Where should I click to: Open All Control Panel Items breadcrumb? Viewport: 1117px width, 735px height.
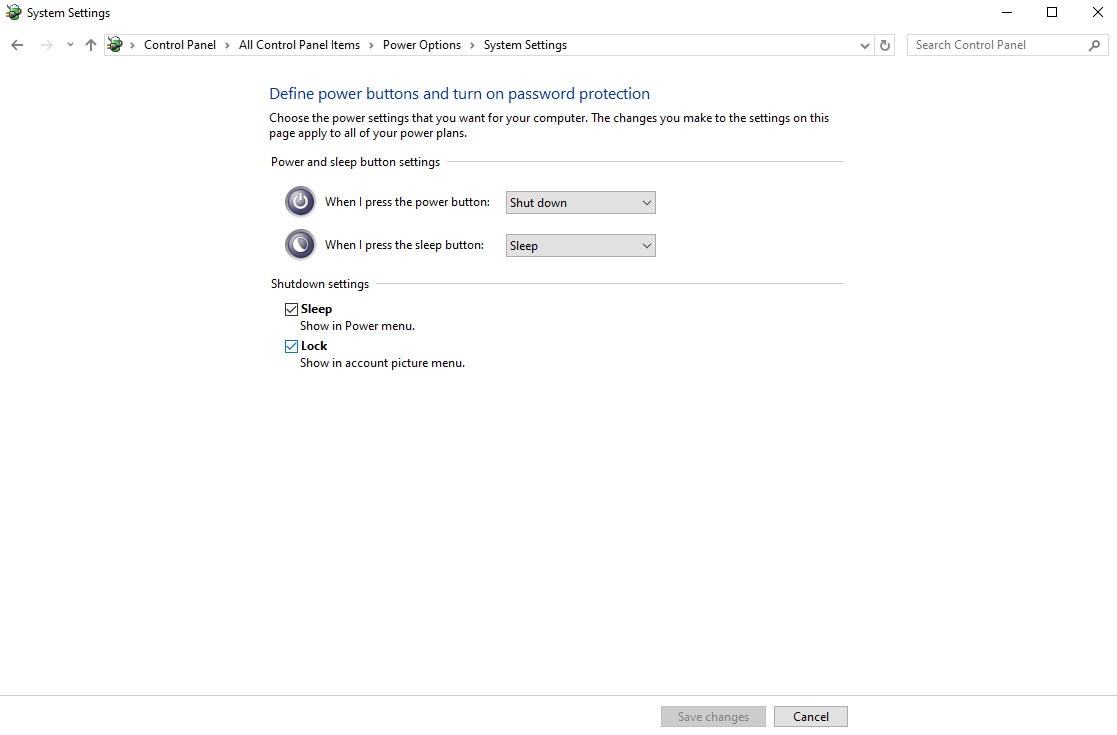point(299,45)
